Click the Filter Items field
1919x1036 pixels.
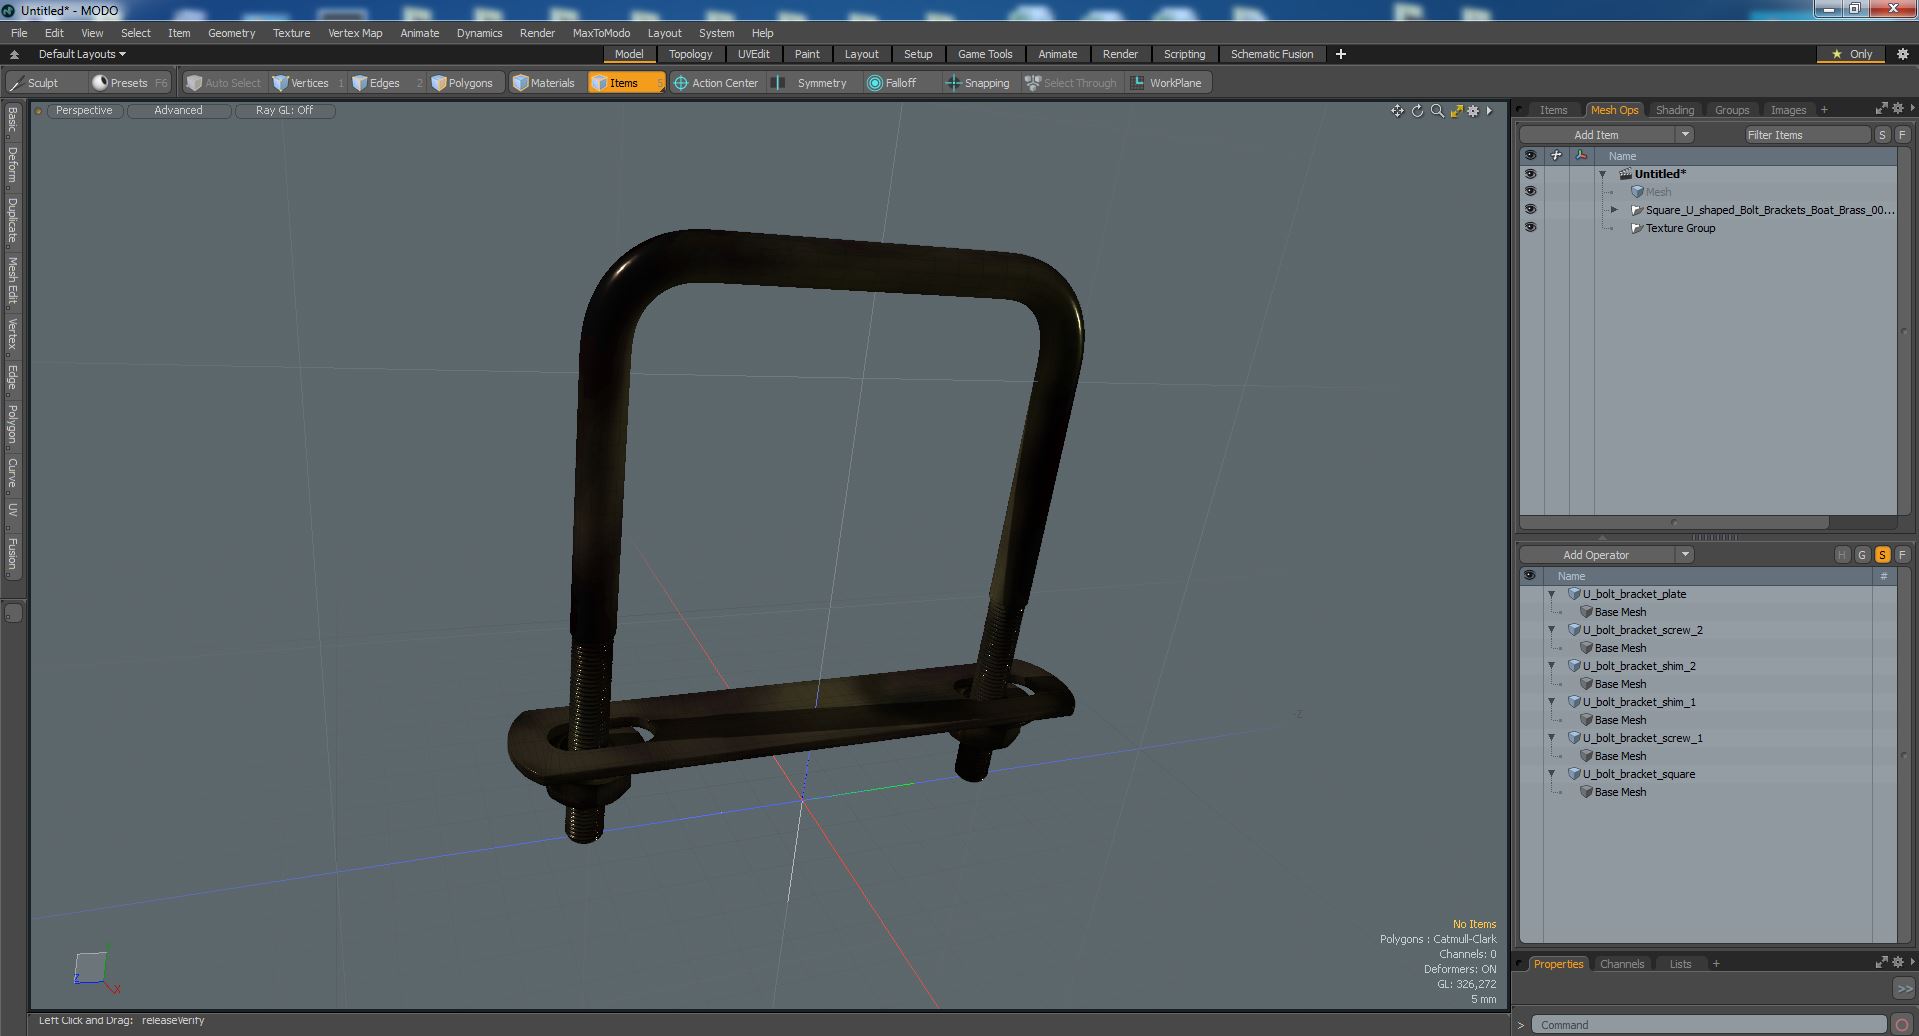click(1807, 135)
